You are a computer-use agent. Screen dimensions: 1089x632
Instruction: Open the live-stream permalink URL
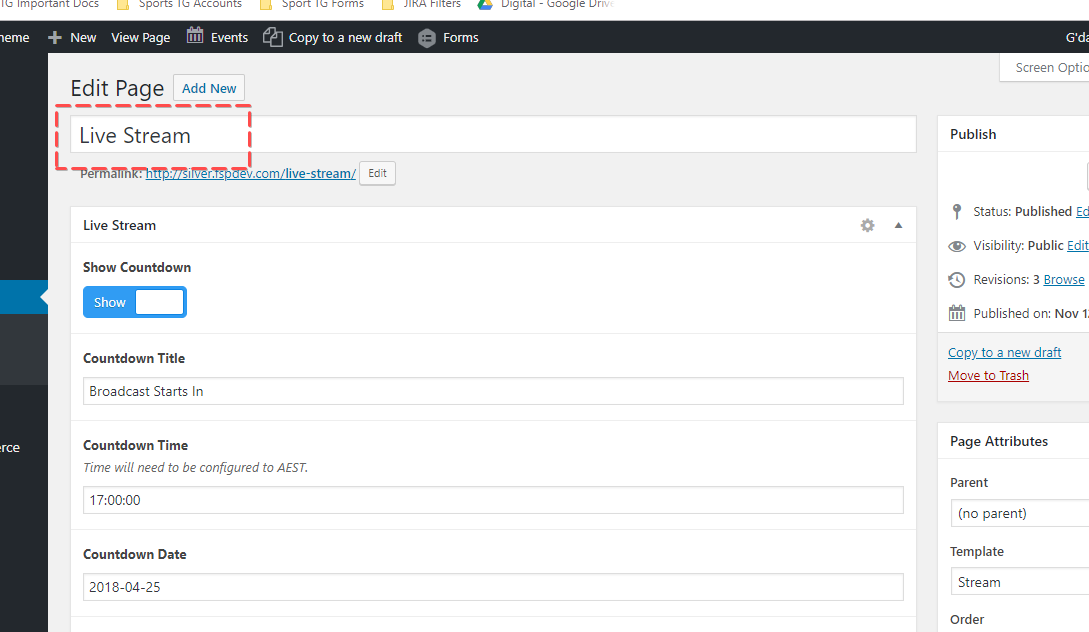[251, 174]
